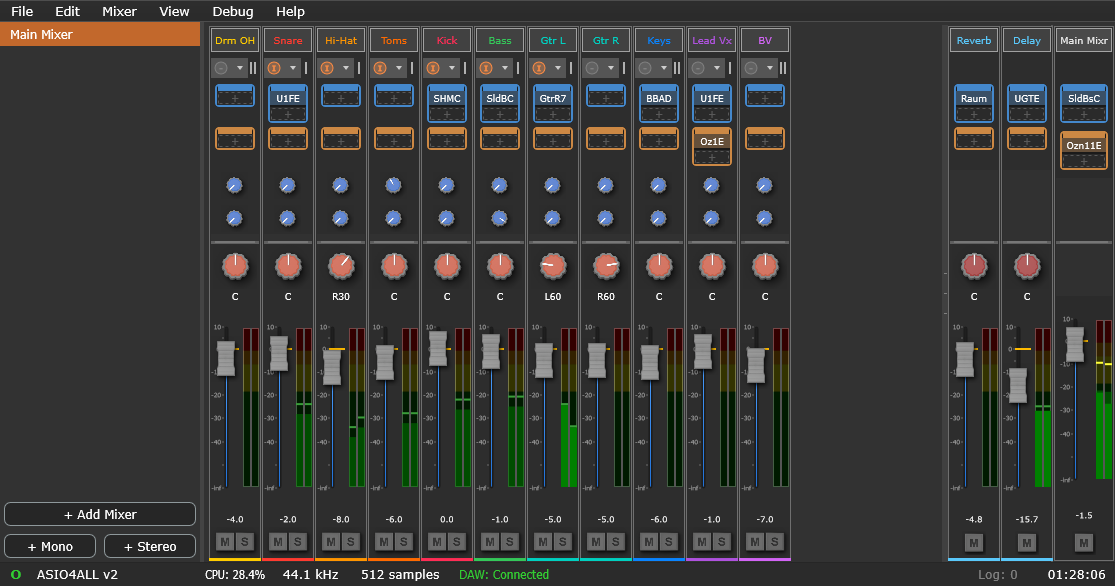The image size is (1115, 586).
Task: Open the Ozn11E plugin on Main Mixr
Action: [1084, 145]
